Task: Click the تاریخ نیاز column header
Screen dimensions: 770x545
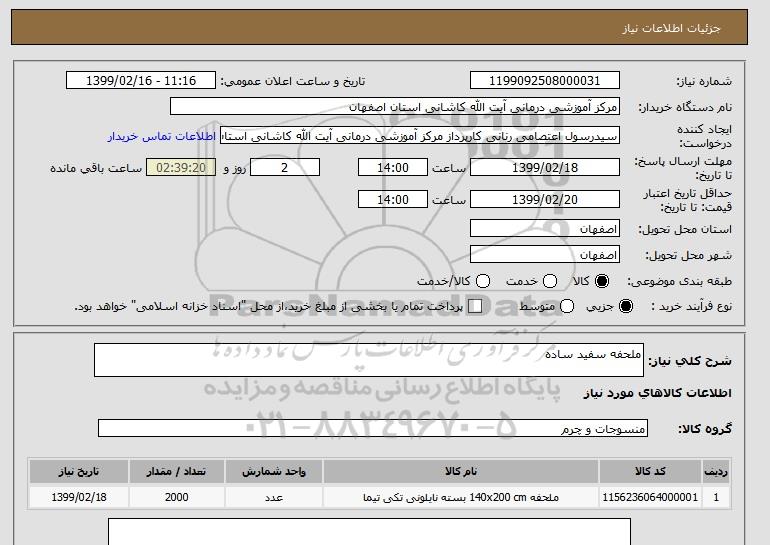Action: point(79,471)
